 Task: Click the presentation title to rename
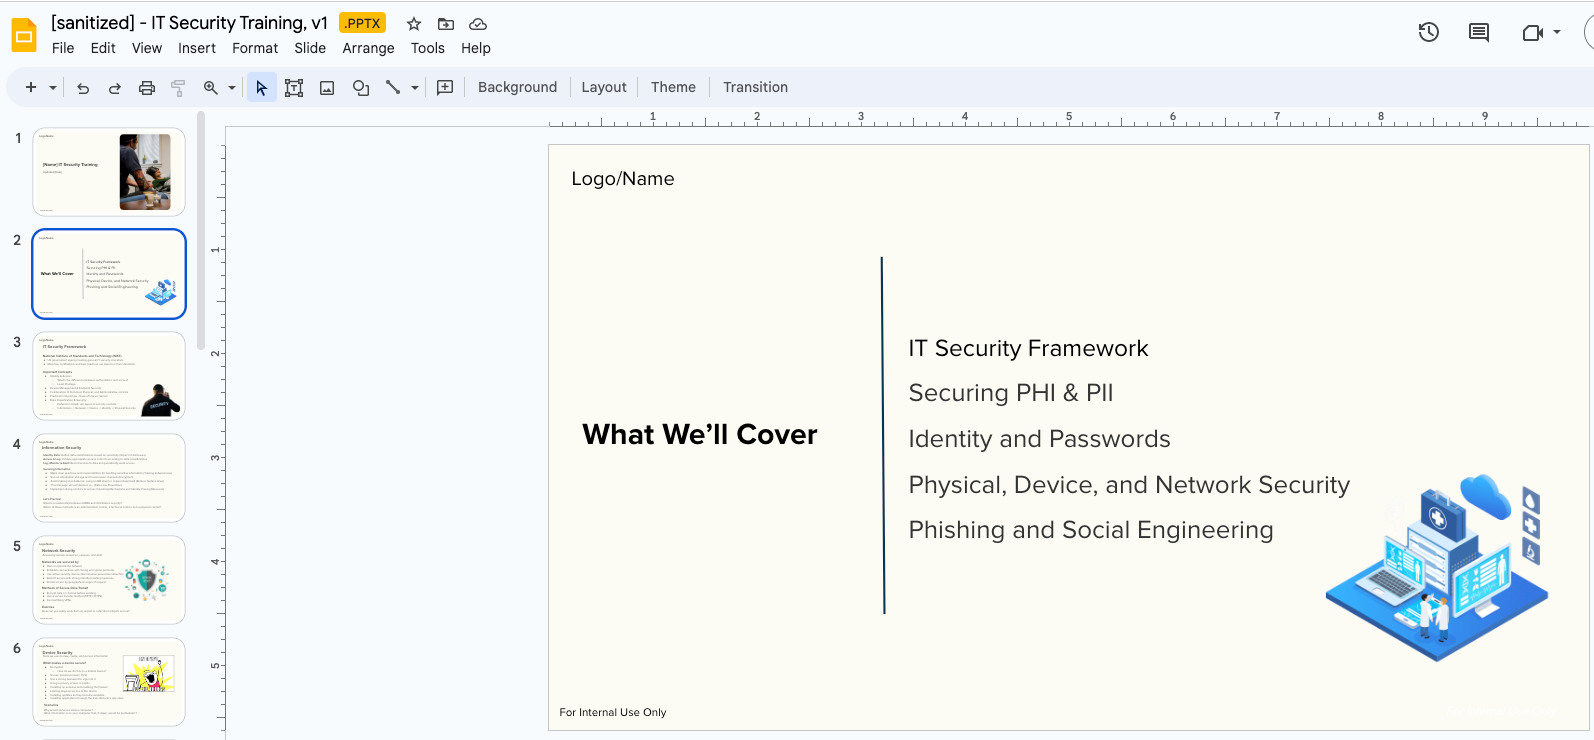tap(190, 23)
